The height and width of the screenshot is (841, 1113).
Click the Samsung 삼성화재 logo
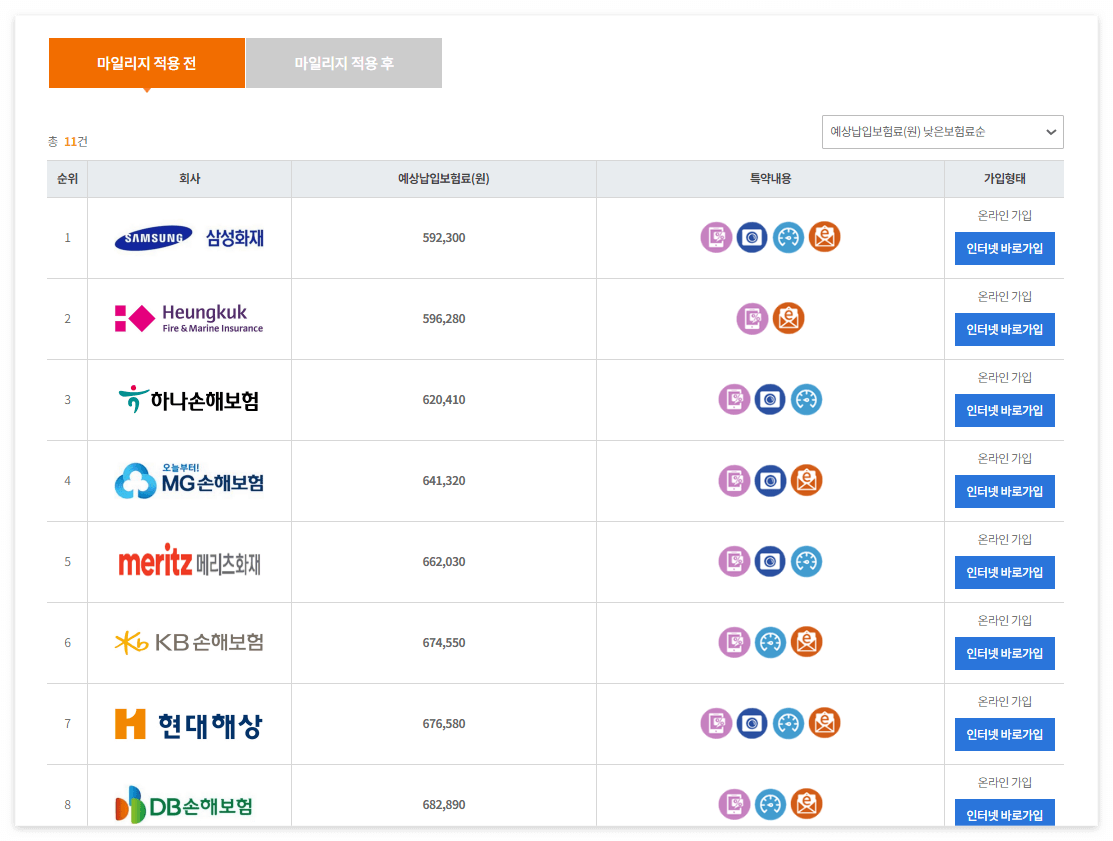tap(190, 238)
